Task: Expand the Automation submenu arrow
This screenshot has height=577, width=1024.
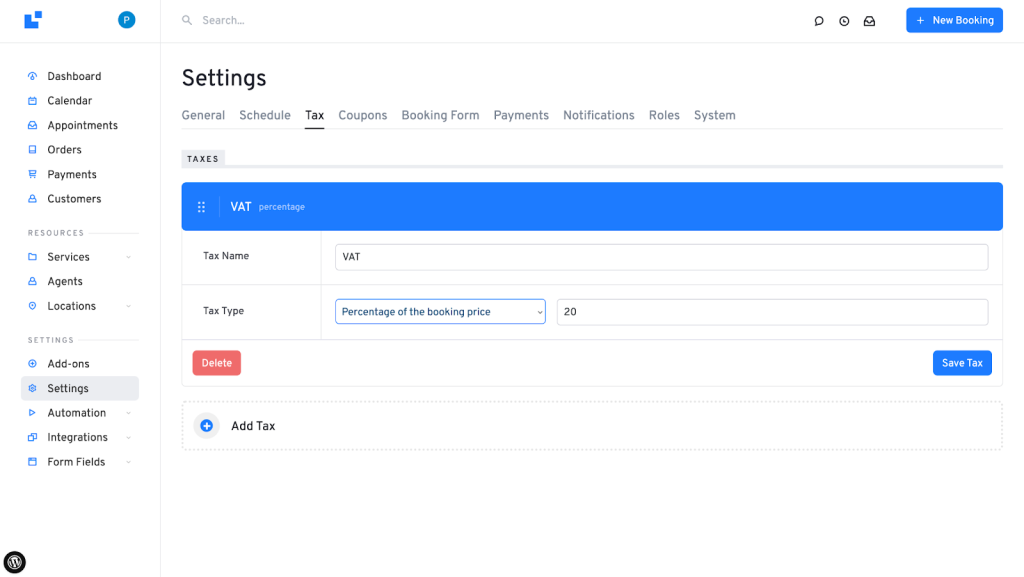Action: pyautogui.click(x=128, y=413)
